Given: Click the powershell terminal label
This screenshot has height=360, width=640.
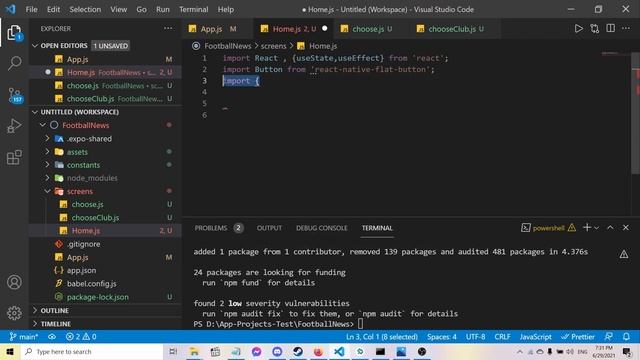Looking at the screenshot, I should [548, 228].
